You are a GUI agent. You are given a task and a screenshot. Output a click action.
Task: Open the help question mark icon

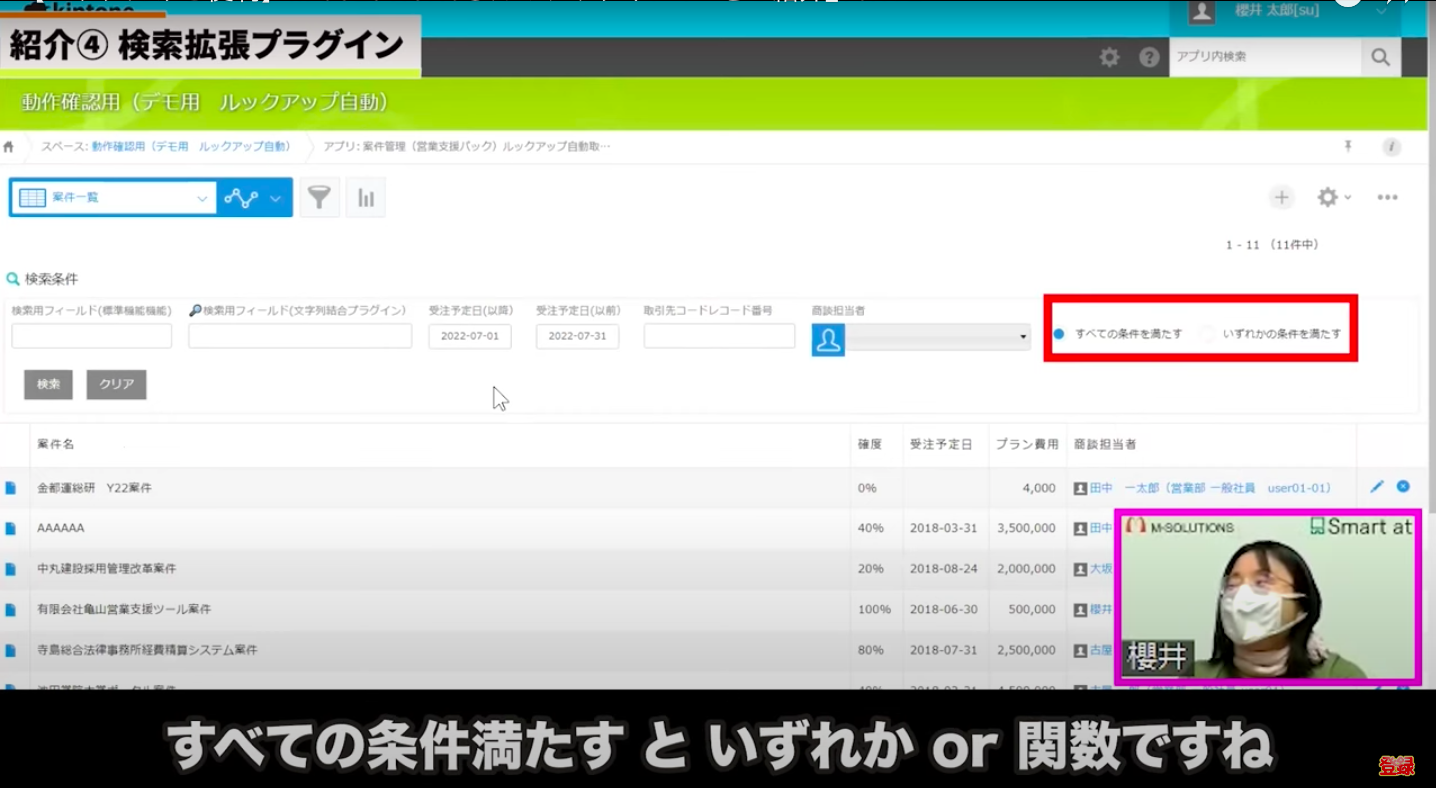click(x=1149, y=57)
